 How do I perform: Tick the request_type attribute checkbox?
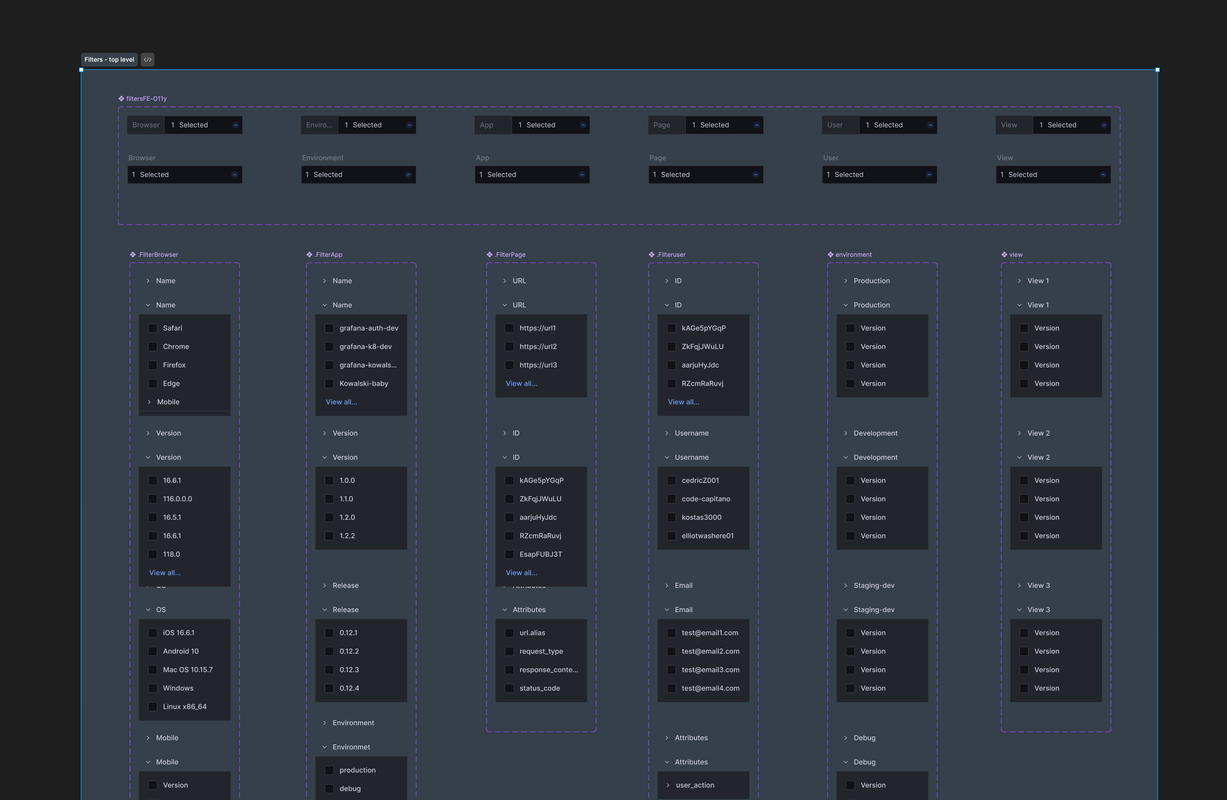(509, 651)
